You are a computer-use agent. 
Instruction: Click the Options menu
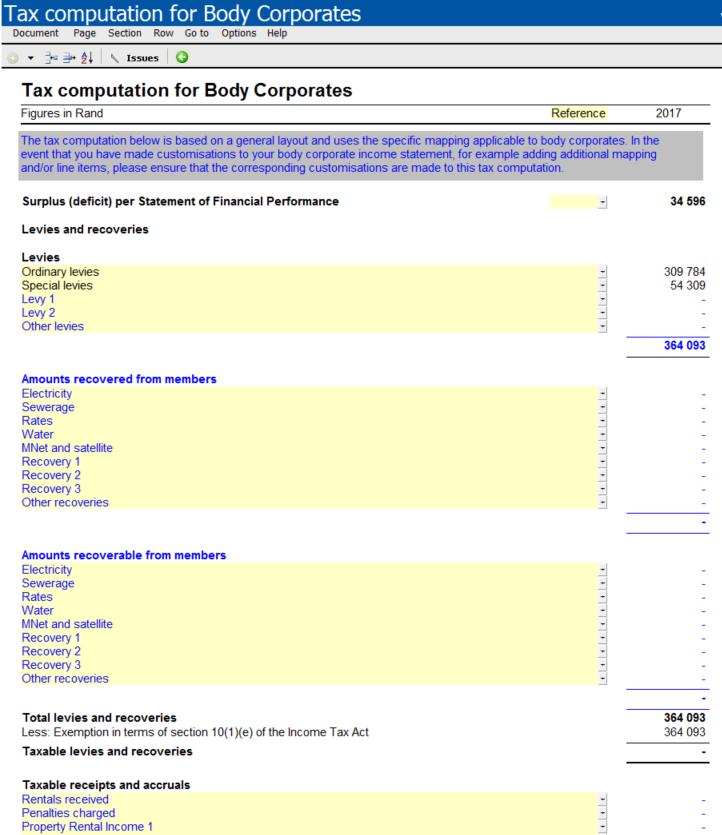tap(239, 33)
